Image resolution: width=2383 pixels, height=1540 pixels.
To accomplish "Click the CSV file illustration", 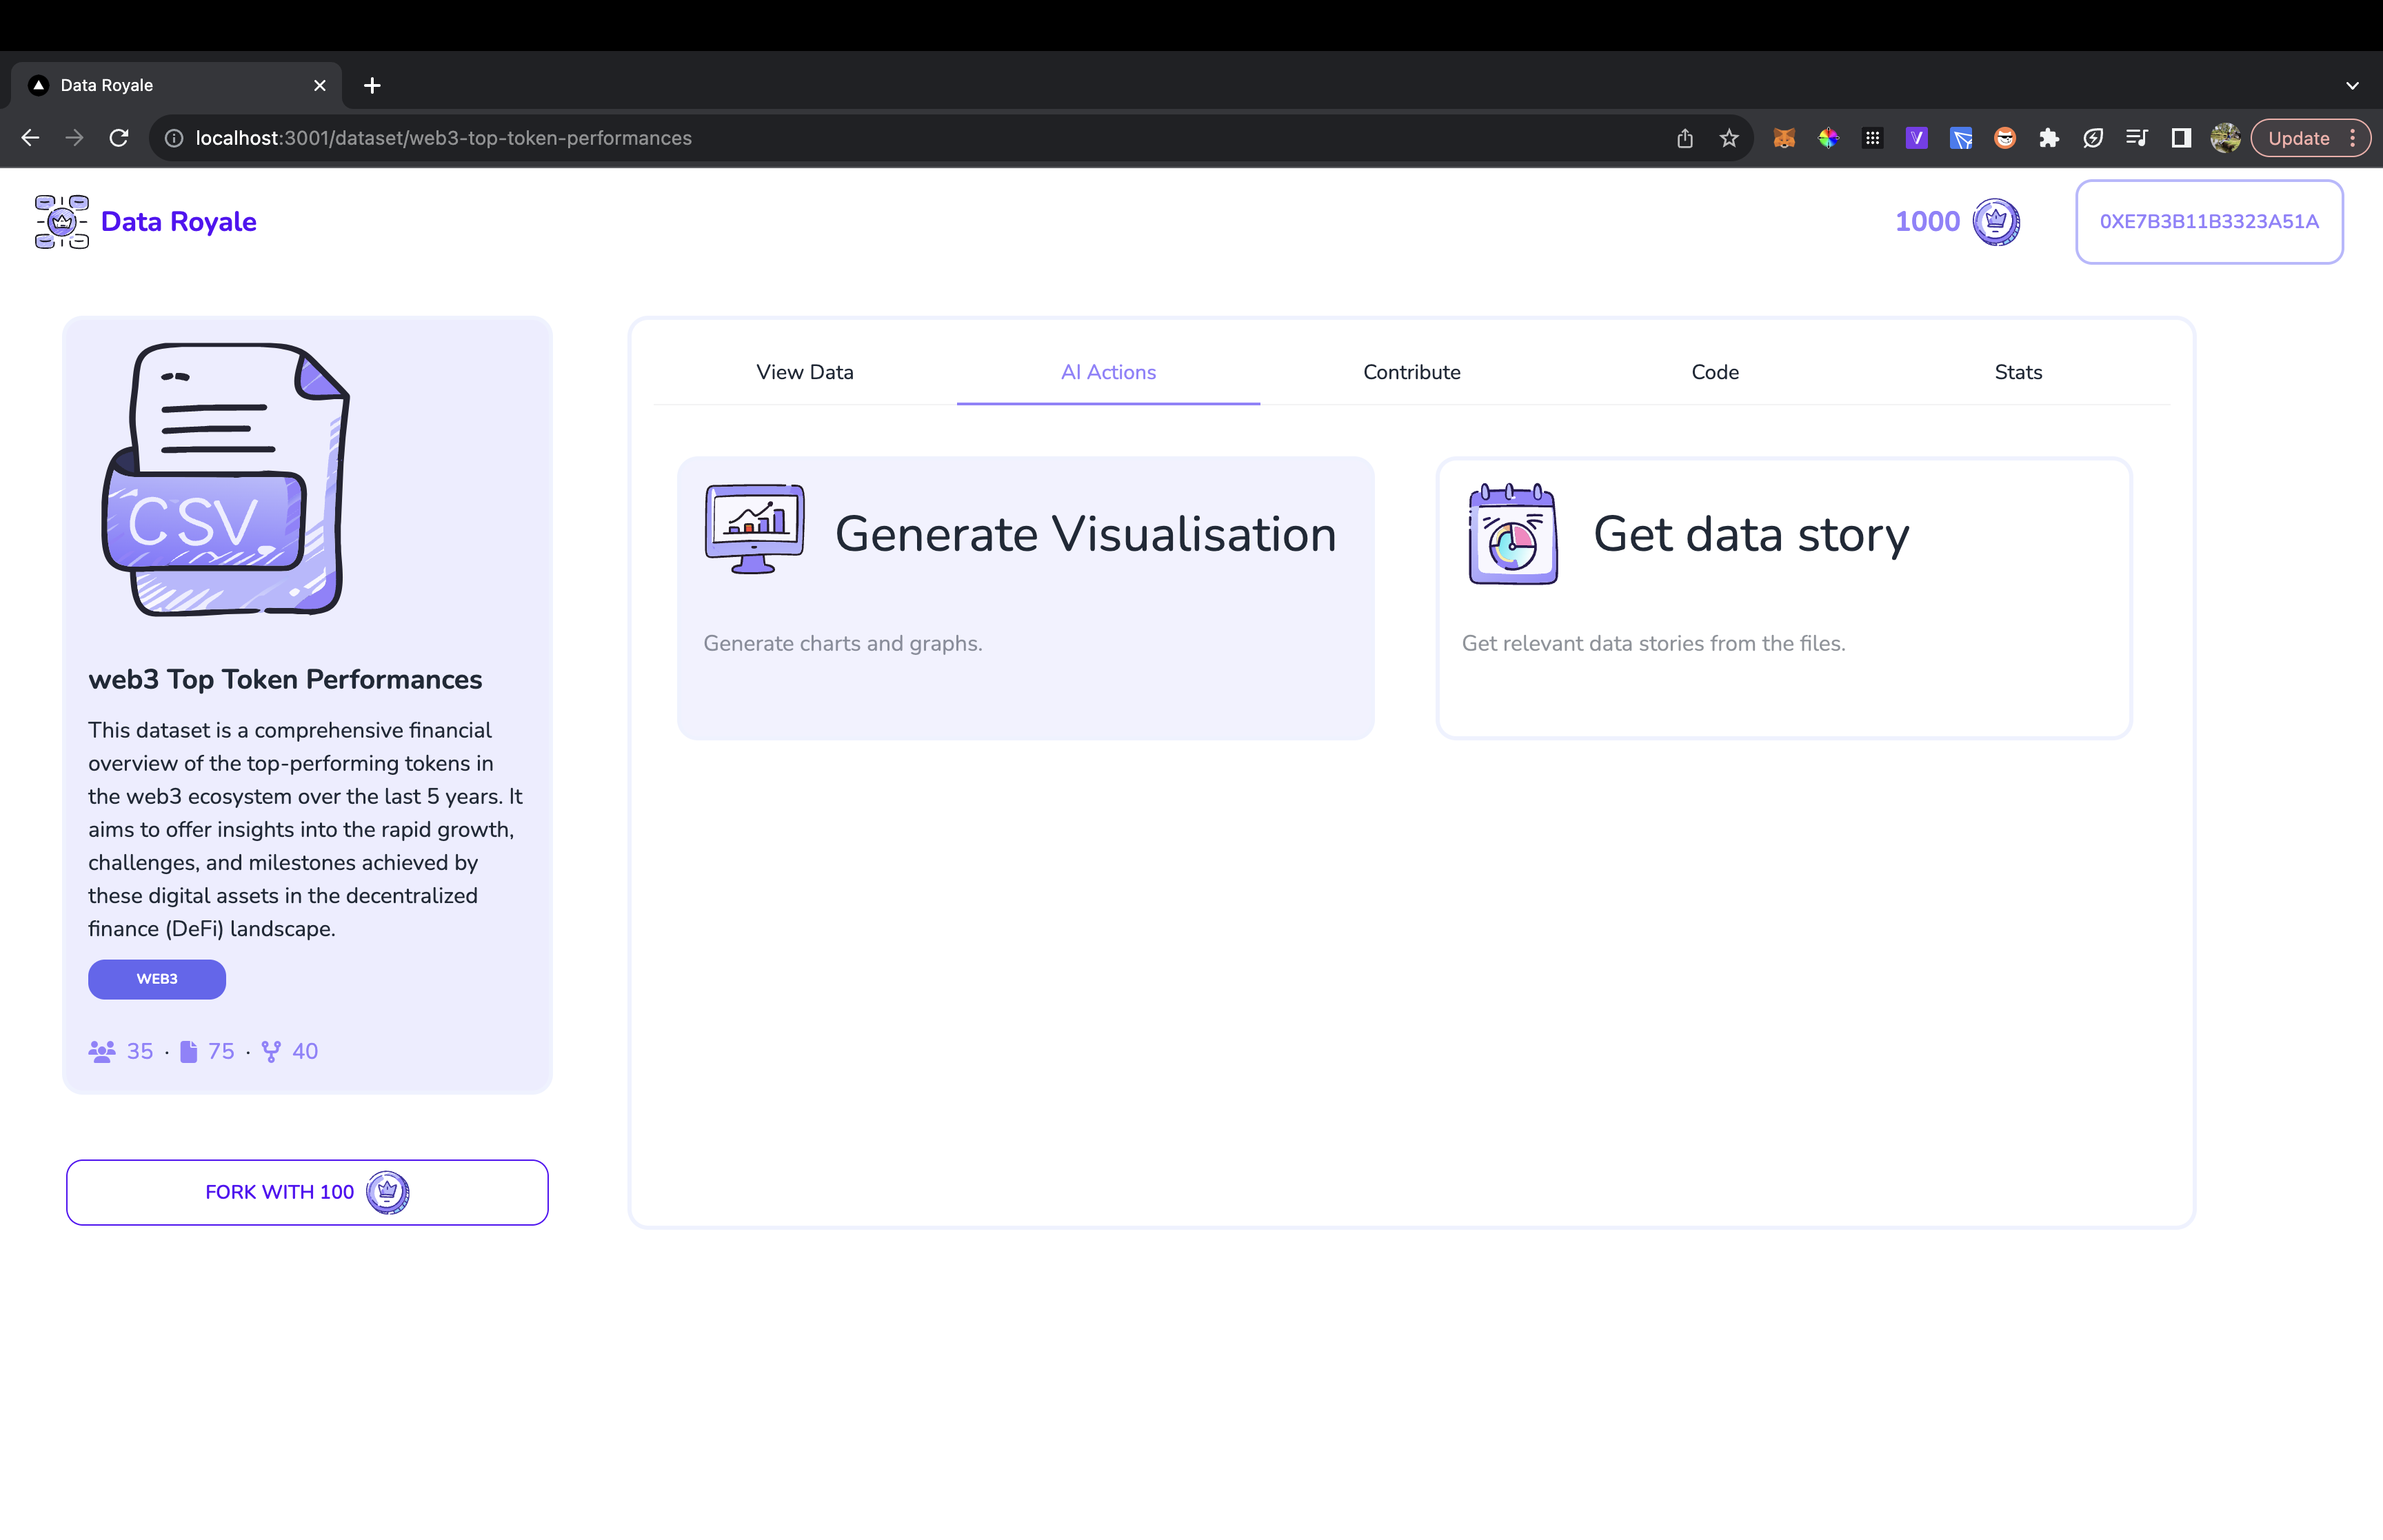I will [227, 479].
